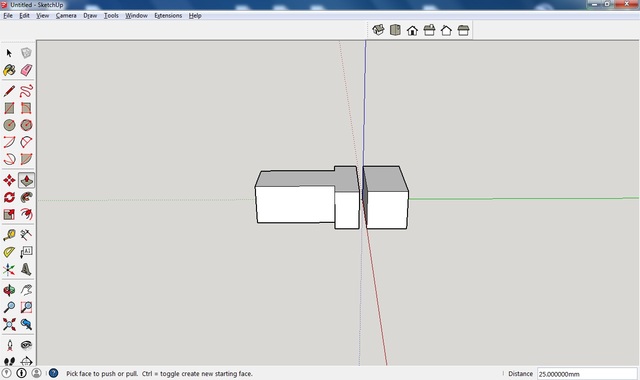Switch to Front view house icon
Image resolution: width=640 pixels, height=380 pixels.
[x=412, y=30]
